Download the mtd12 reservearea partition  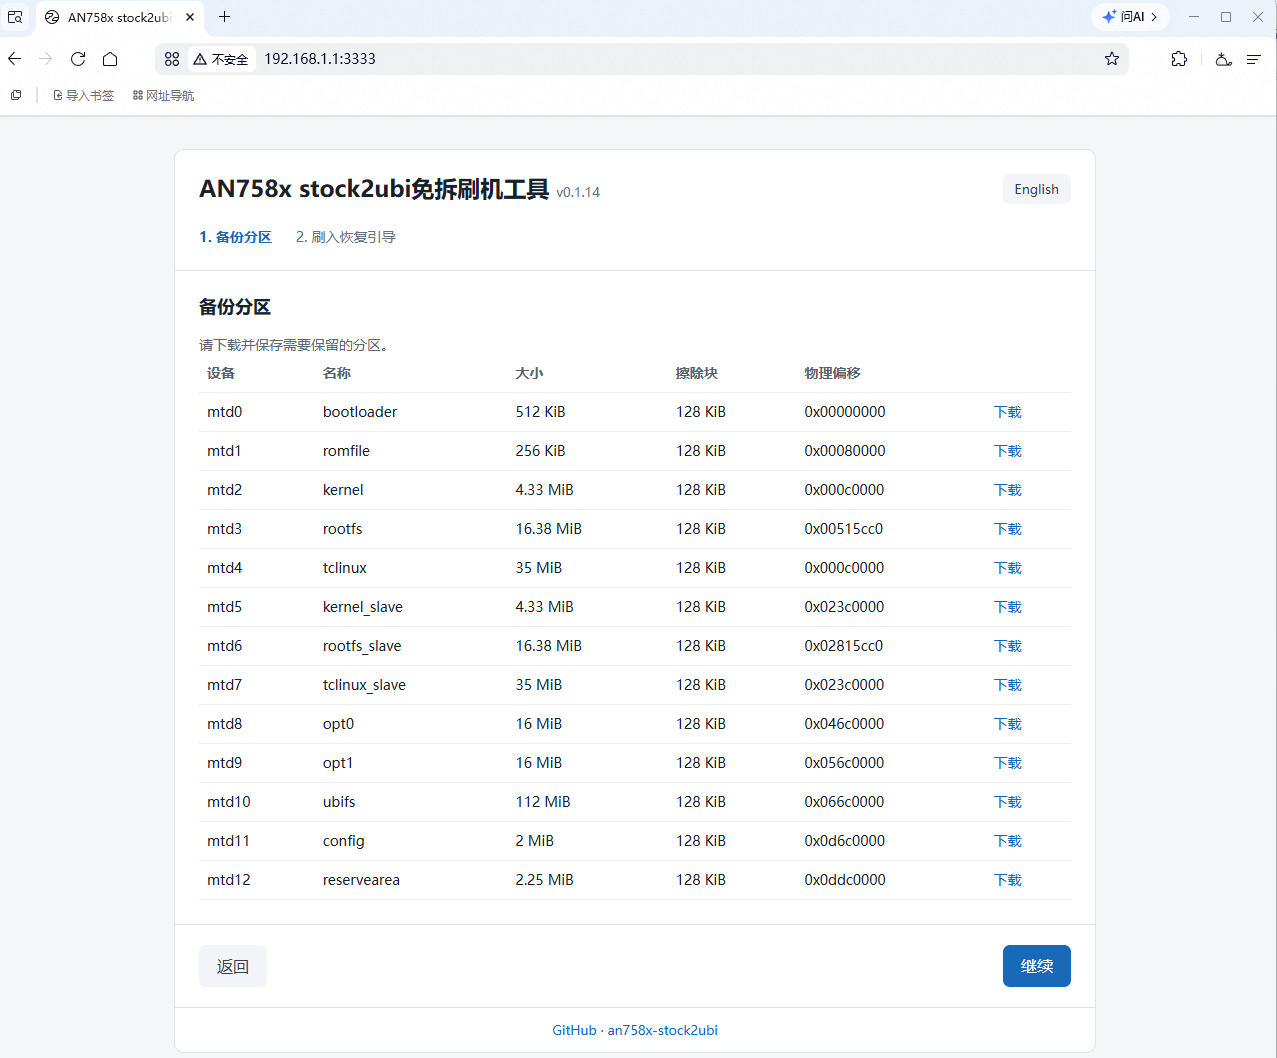click(1008, 880)
